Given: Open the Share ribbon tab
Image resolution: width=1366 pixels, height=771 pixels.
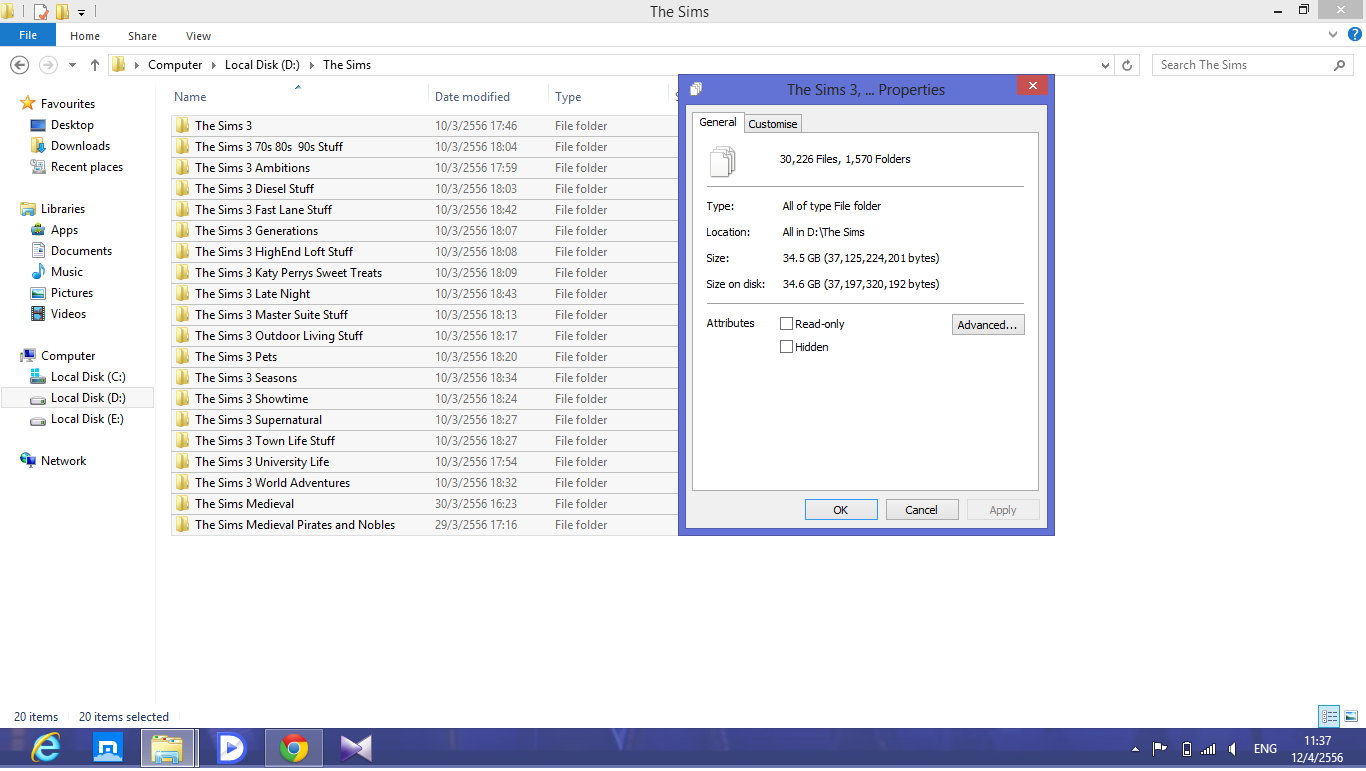Looking at the screenshot, I should [x=142, y=36].
